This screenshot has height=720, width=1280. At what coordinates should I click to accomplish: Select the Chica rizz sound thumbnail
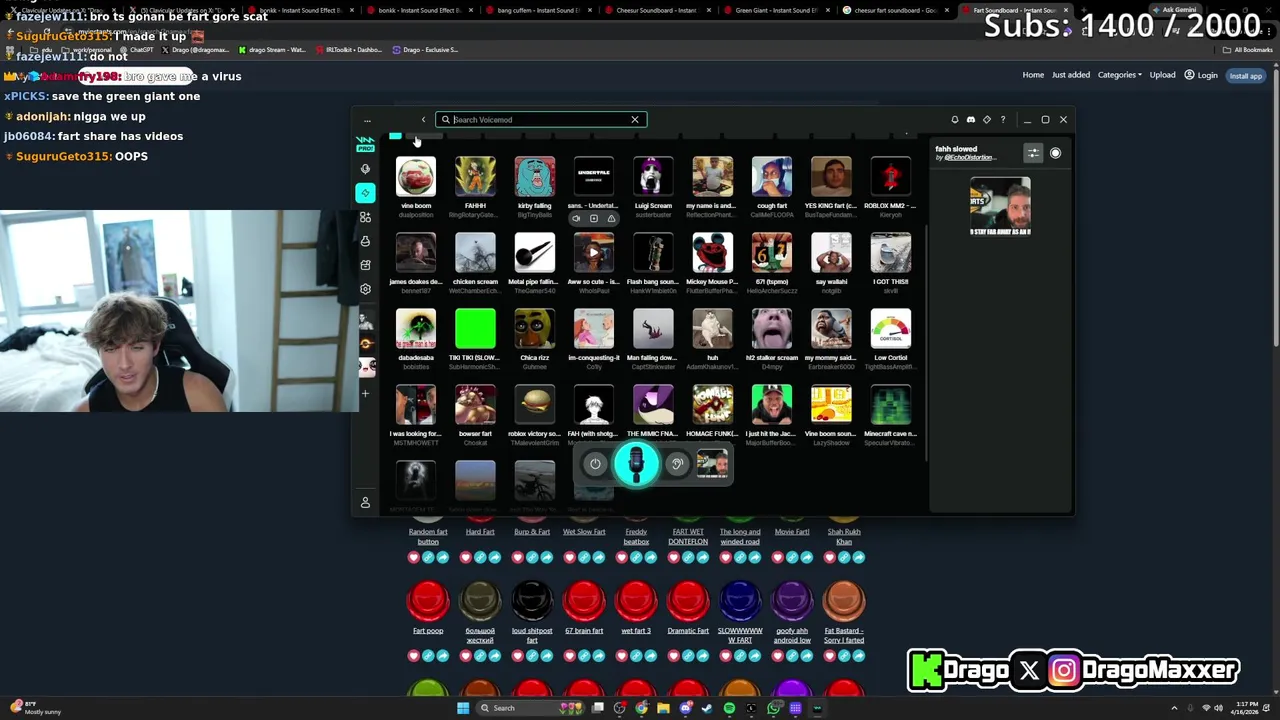[534, 329]
